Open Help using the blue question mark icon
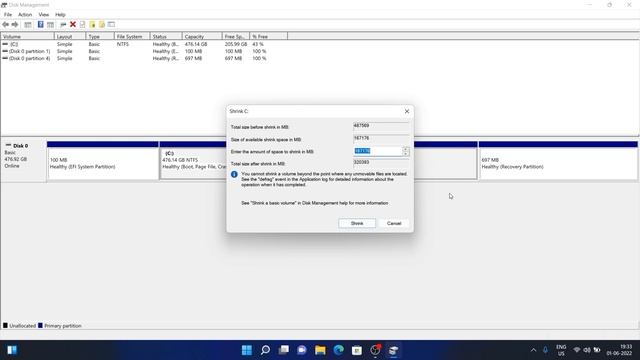 [x=40, y=24]
